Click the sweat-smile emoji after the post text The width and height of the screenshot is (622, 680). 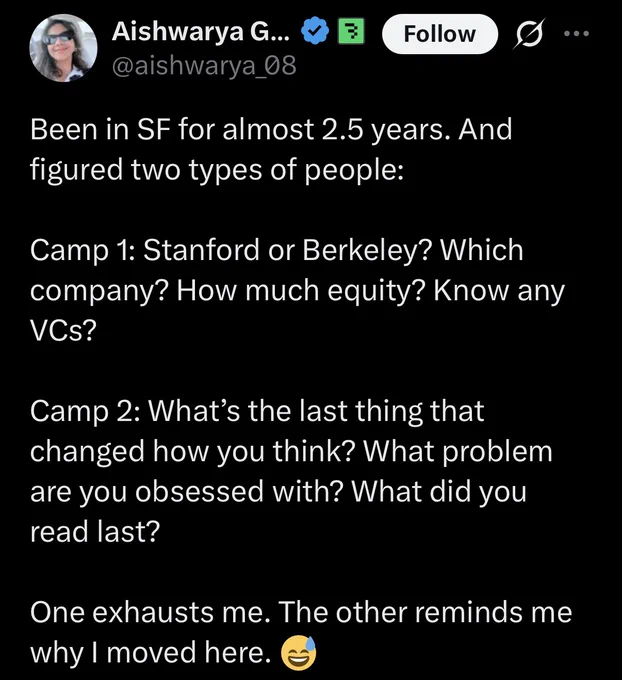(x=298, y=653)
